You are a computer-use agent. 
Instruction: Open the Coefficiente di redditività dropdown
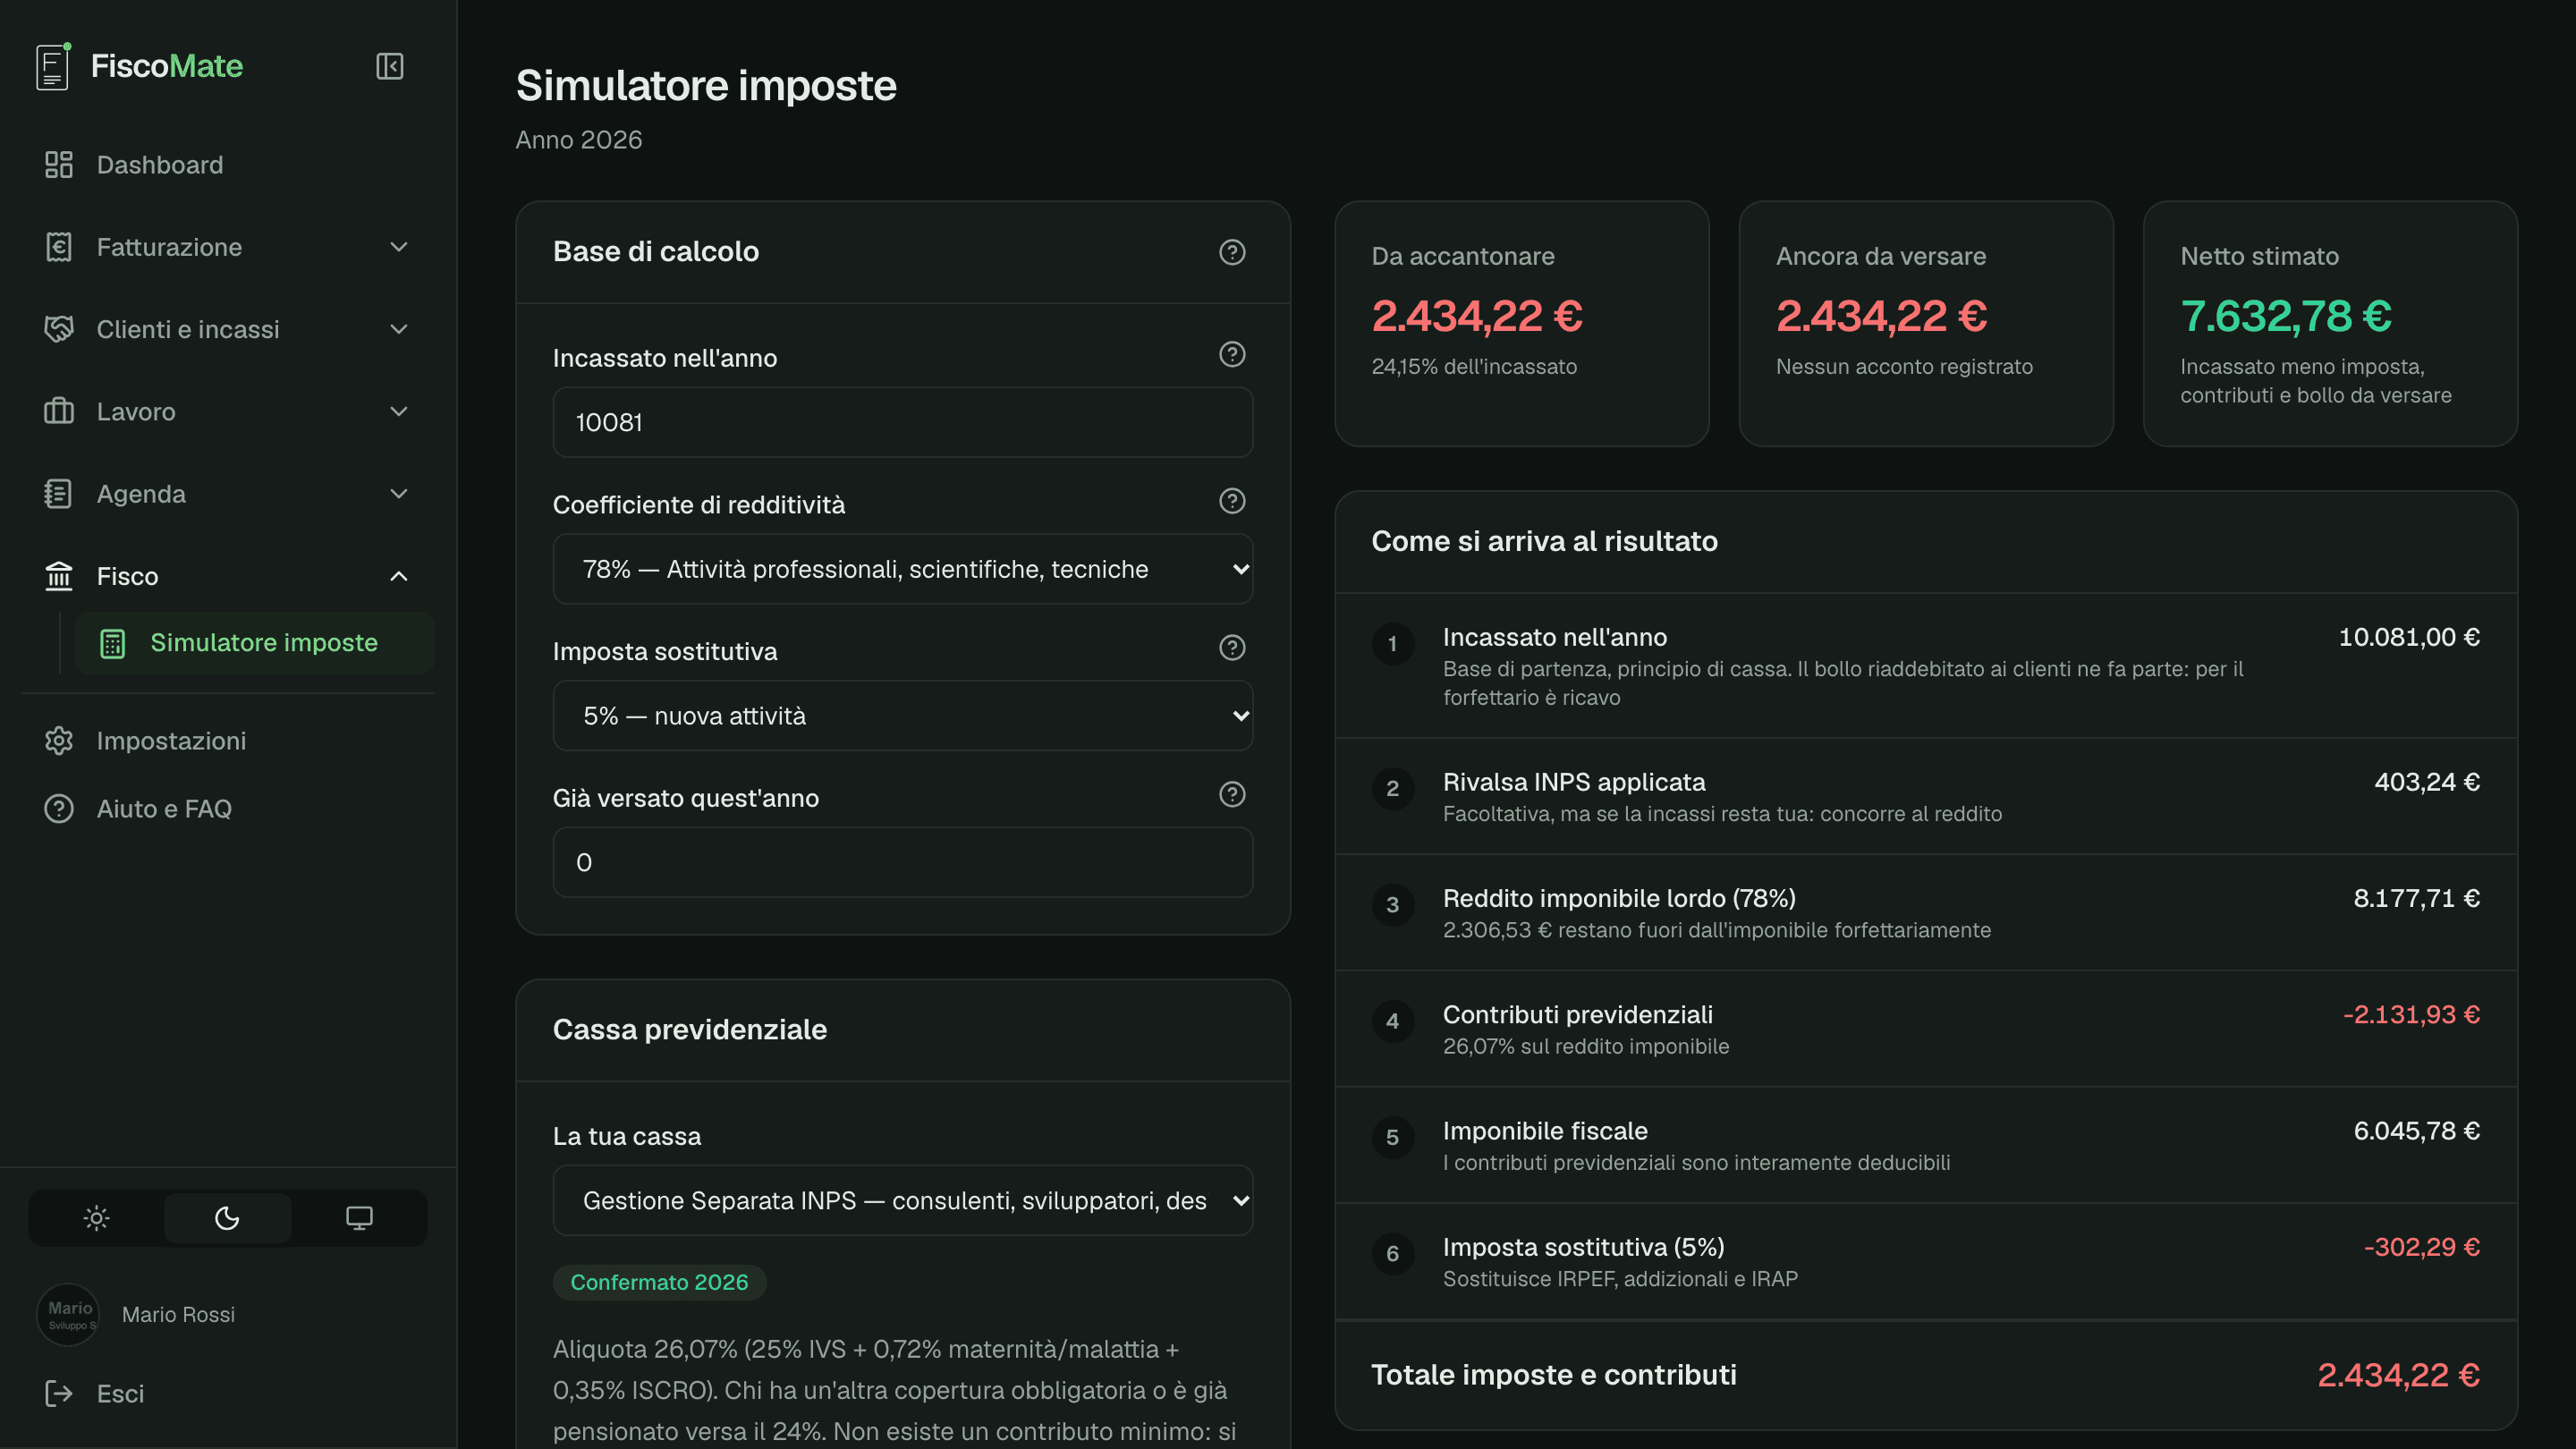pyautogui.click(x=903, y=569)
